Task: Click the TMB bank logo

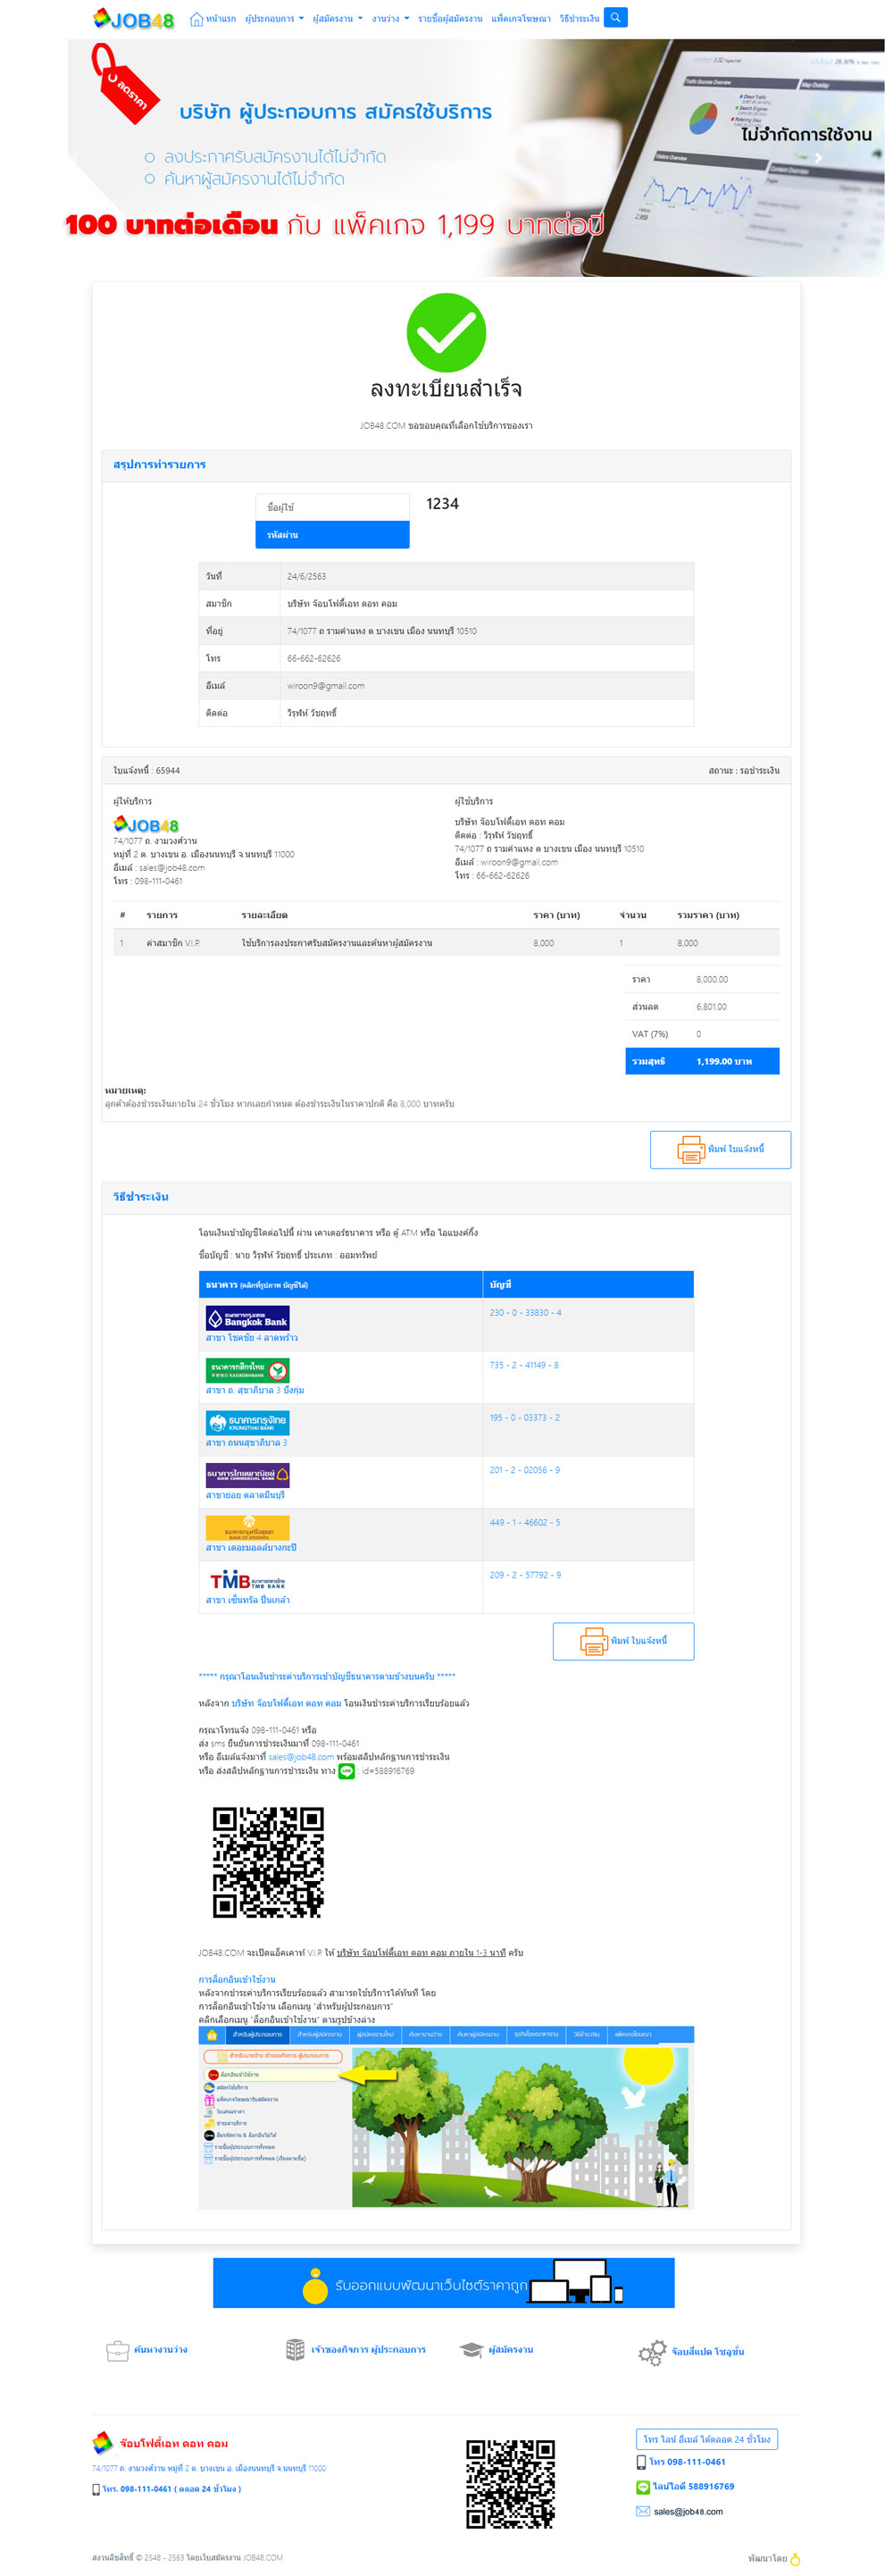Action: pyautogui.click(x=247, y=1580)
